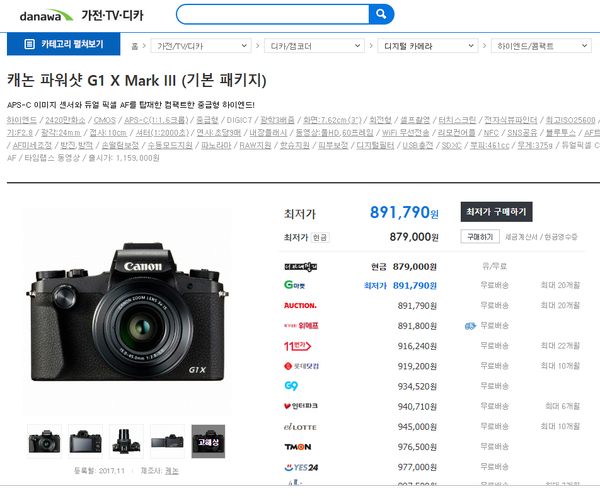Click the USB충전 spec link
The height and width of the screenshot is (496, 600).
418,145
